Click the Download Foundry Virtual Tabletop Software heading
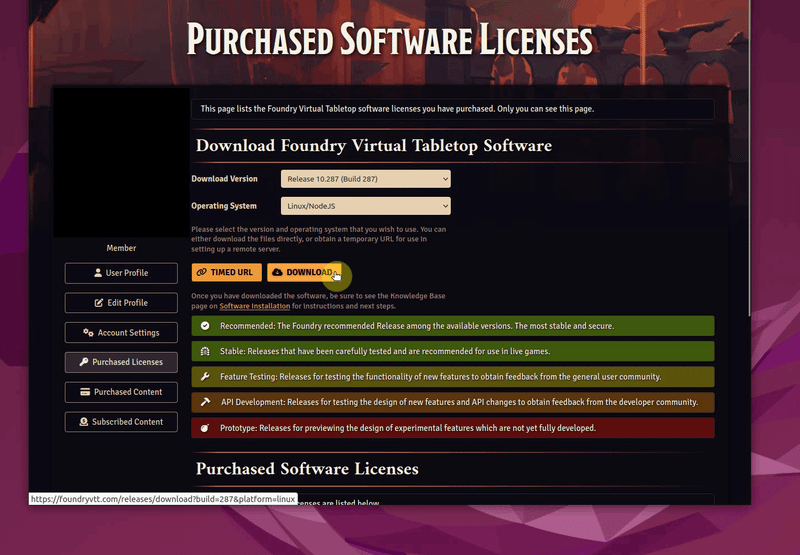 [x=374, y=146]
